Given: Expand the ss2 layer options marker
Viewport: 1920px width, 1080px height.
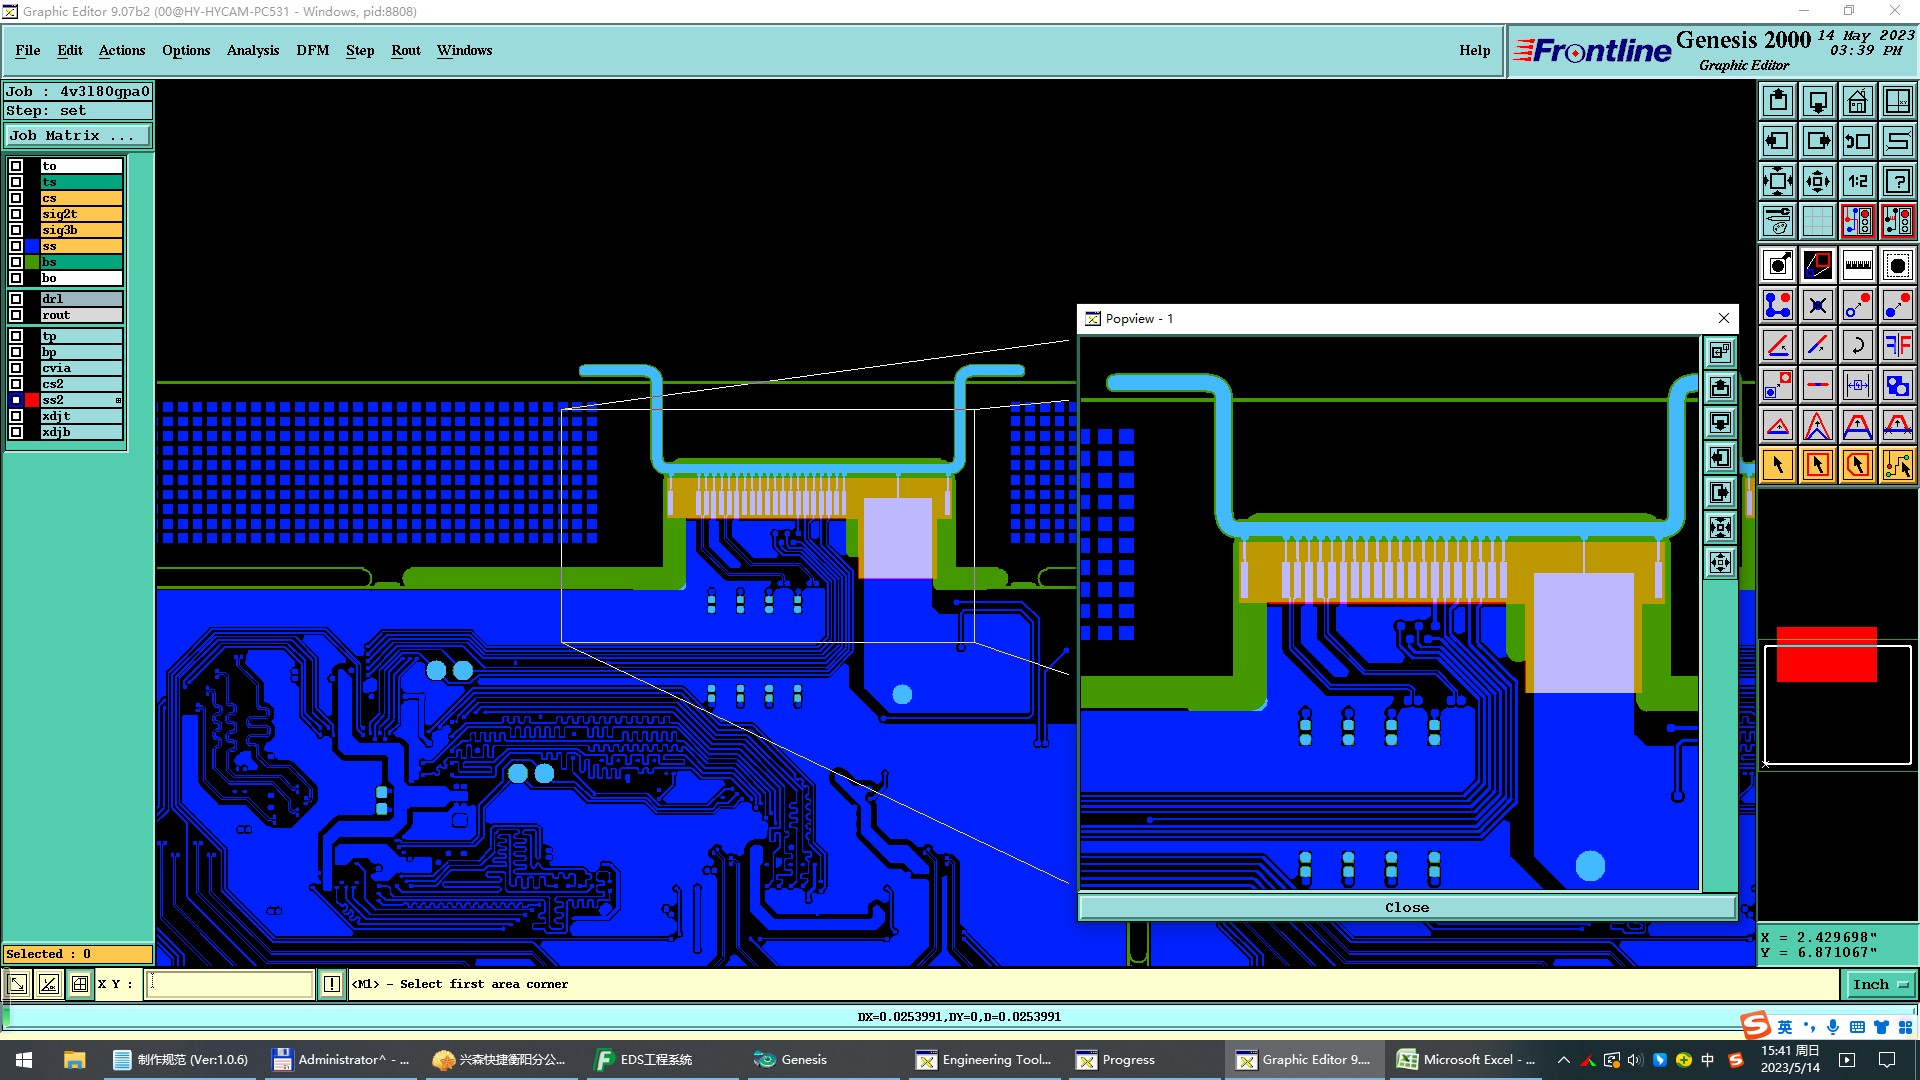Looking at the screenshot, I should (x=118, y=400).
